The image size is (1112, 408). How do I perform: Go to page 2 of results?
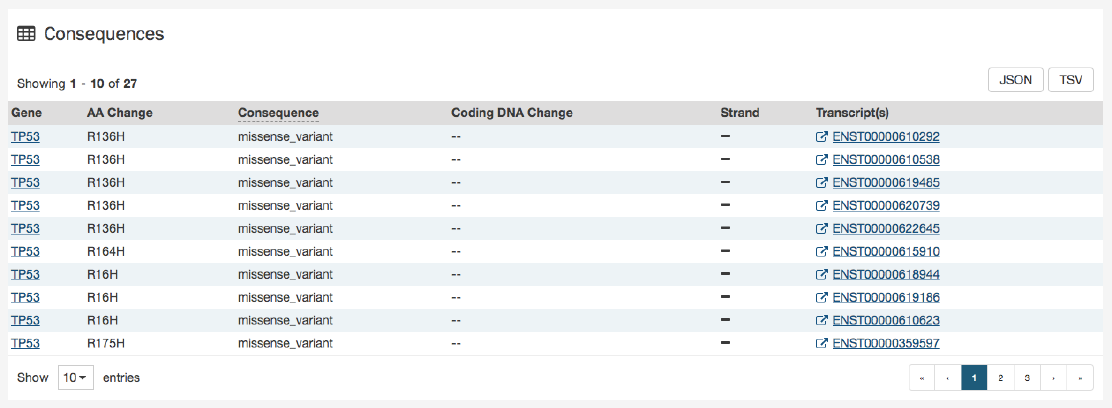1000,378
